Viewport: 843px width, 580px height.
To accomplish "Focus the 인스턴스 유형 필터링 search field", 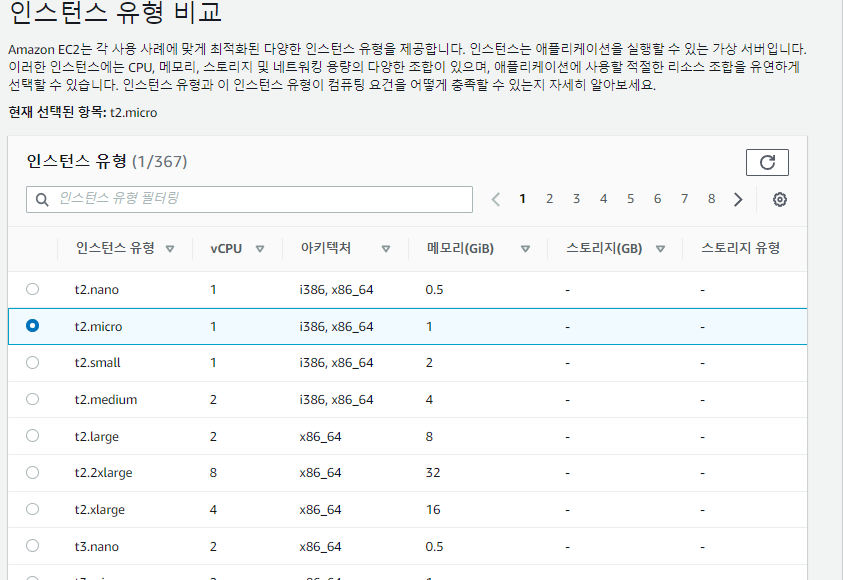I will click(x=249, y=199).
